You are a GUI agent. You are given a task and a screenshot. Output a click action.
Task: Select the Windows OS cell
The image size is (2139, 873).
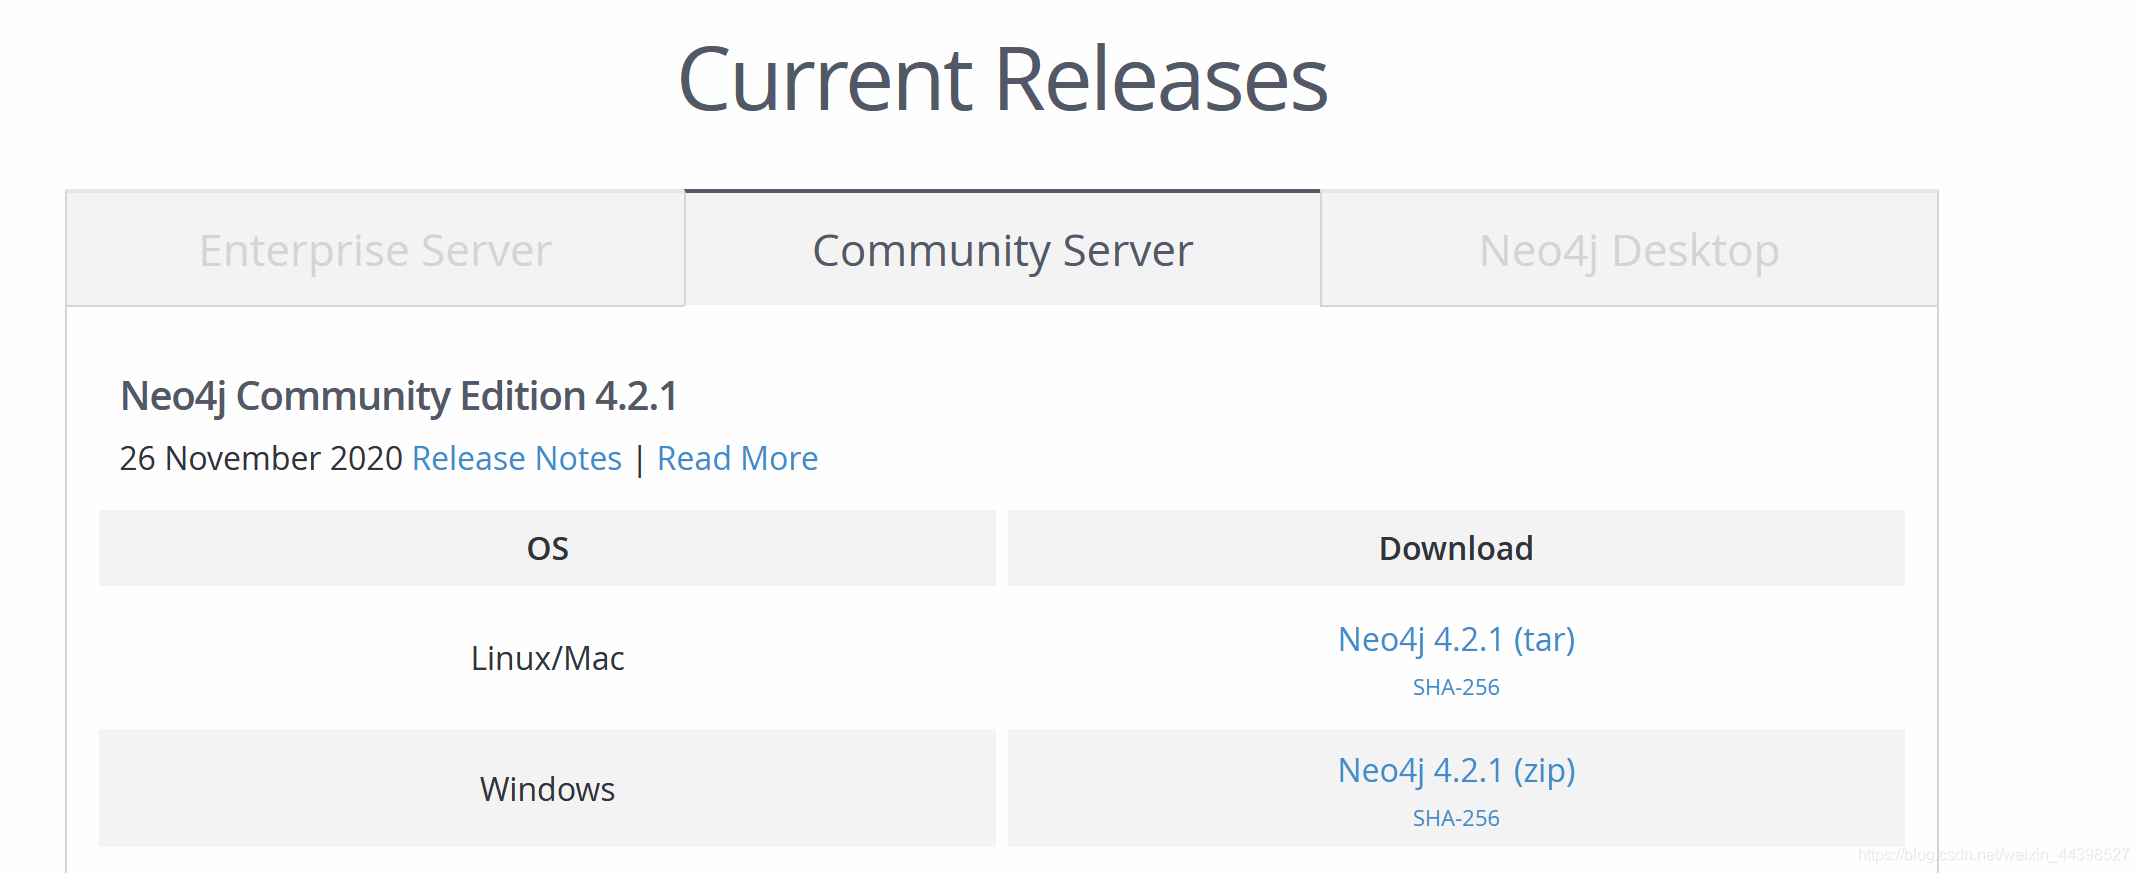[547, 789]
